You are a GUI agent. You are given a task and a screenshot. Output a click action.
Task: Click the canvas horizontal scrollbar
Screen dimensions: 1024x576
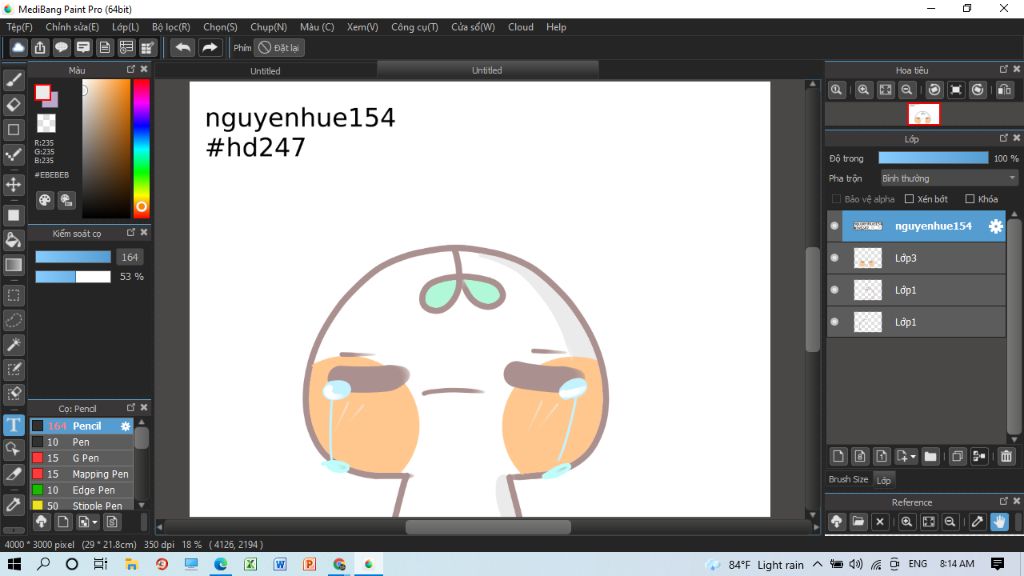(x=488, y=526)
